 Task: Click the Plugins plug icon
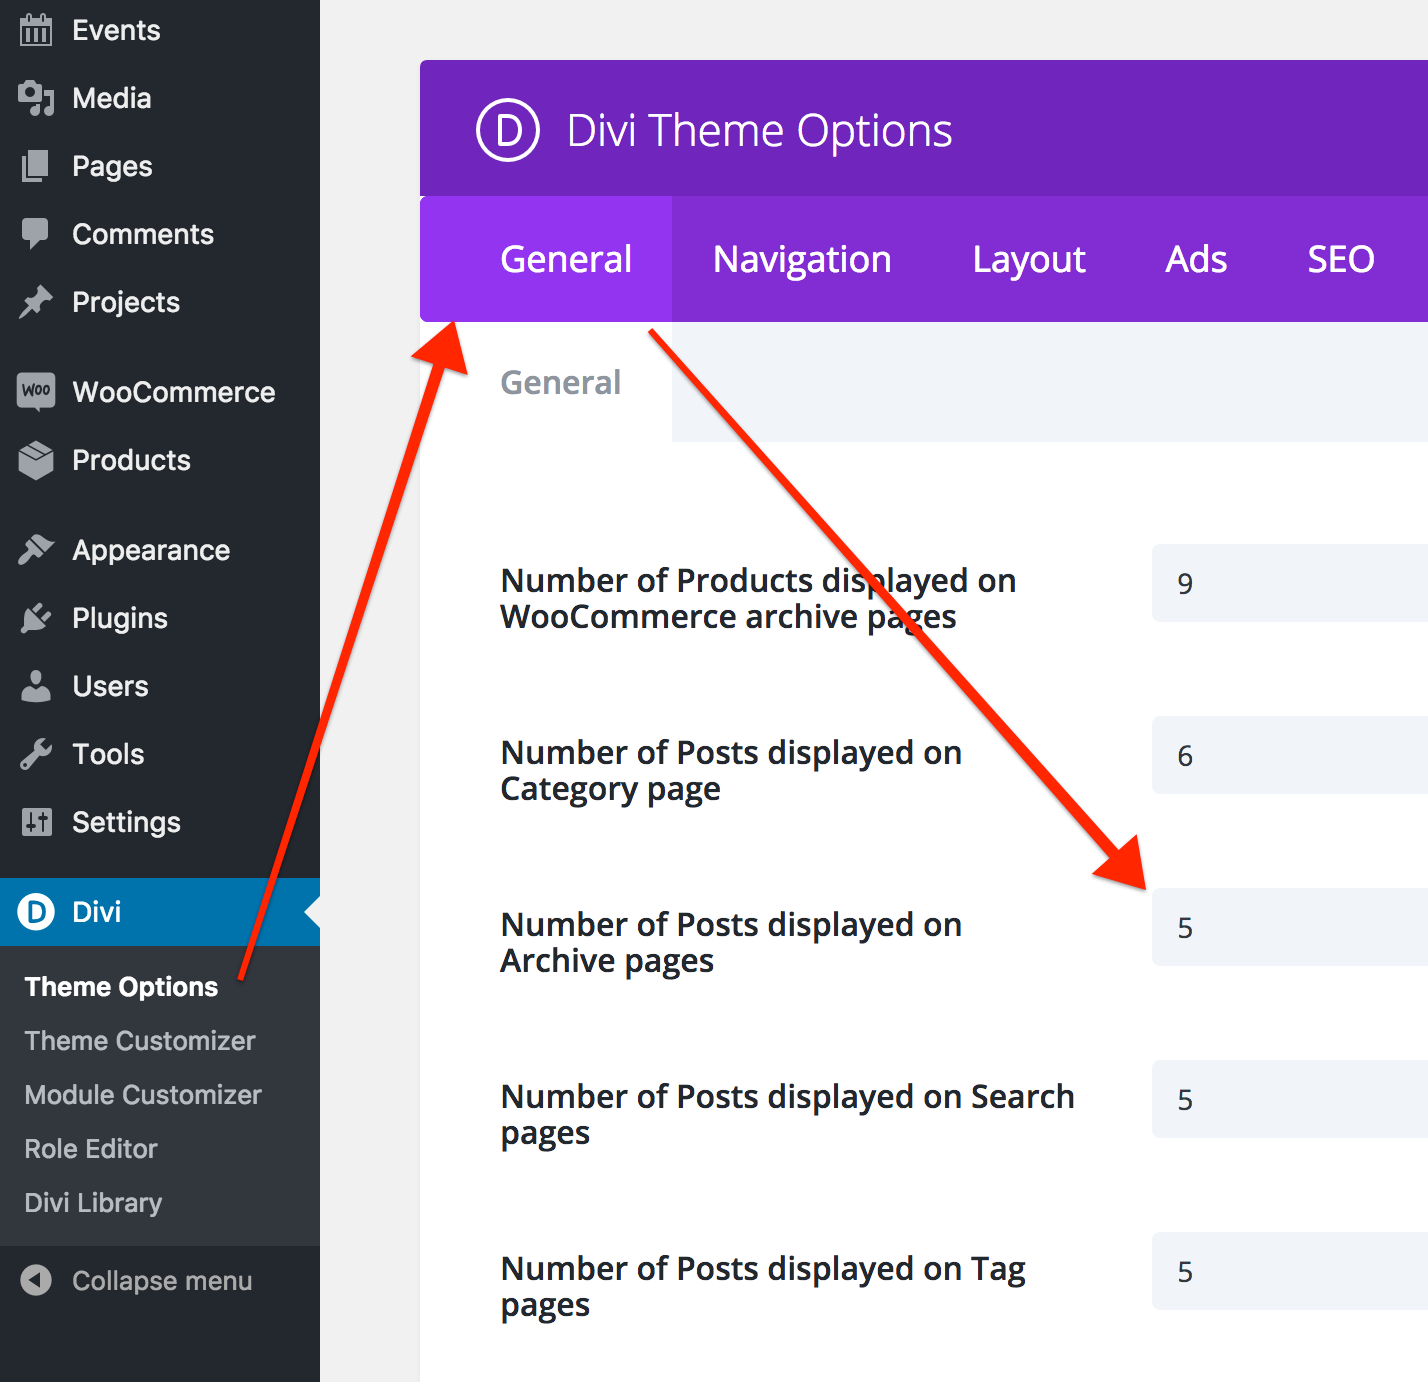tap(36, 618)
